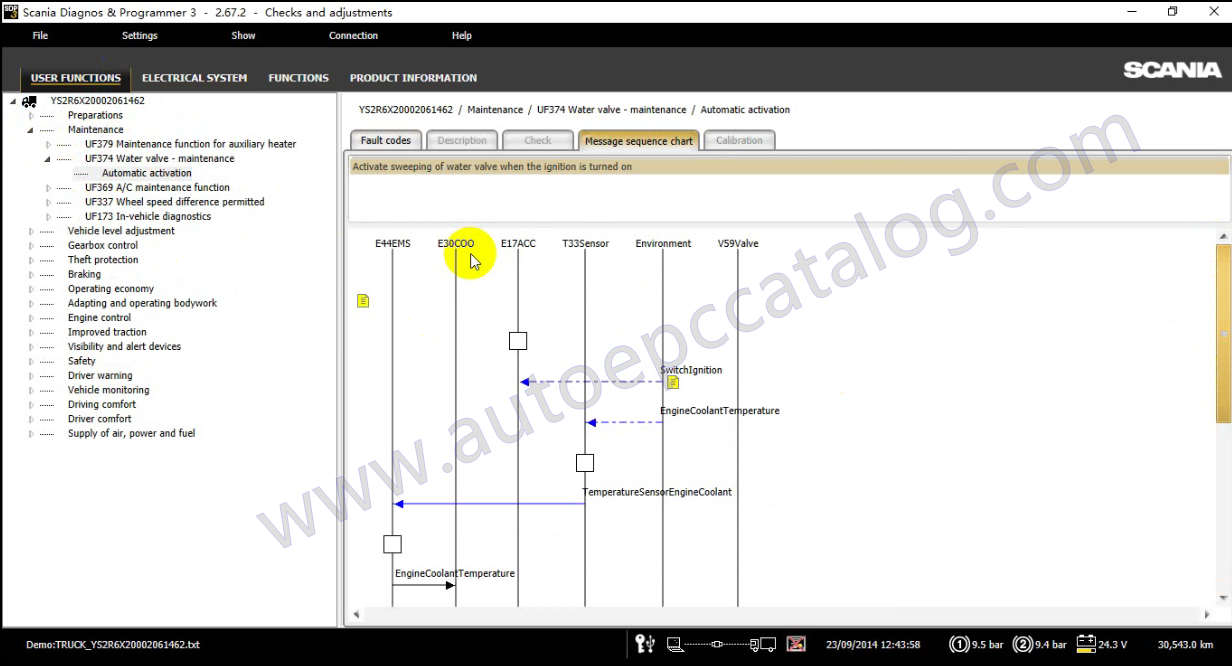Screen dimensions: 1232x666
Task: Click the Scania SDP3 app icon in title bar
Action: point(11,12)
